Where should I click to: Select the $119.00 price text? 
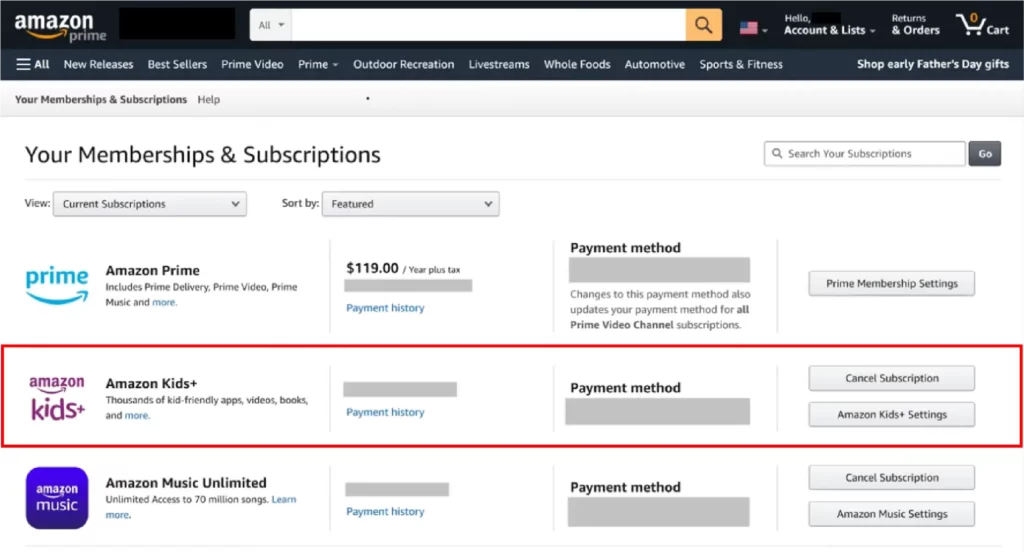click(372, 268)
